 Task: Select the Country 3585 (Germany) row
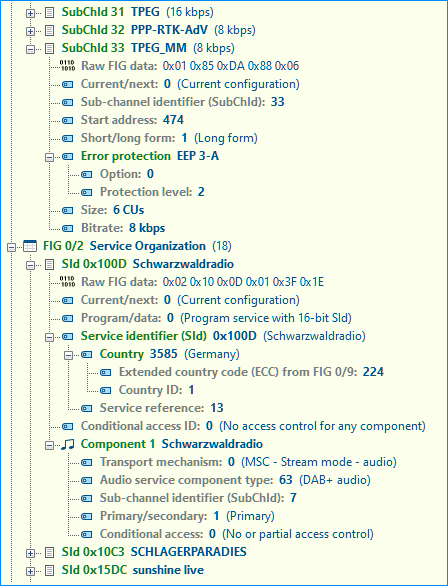coord(170,354)
